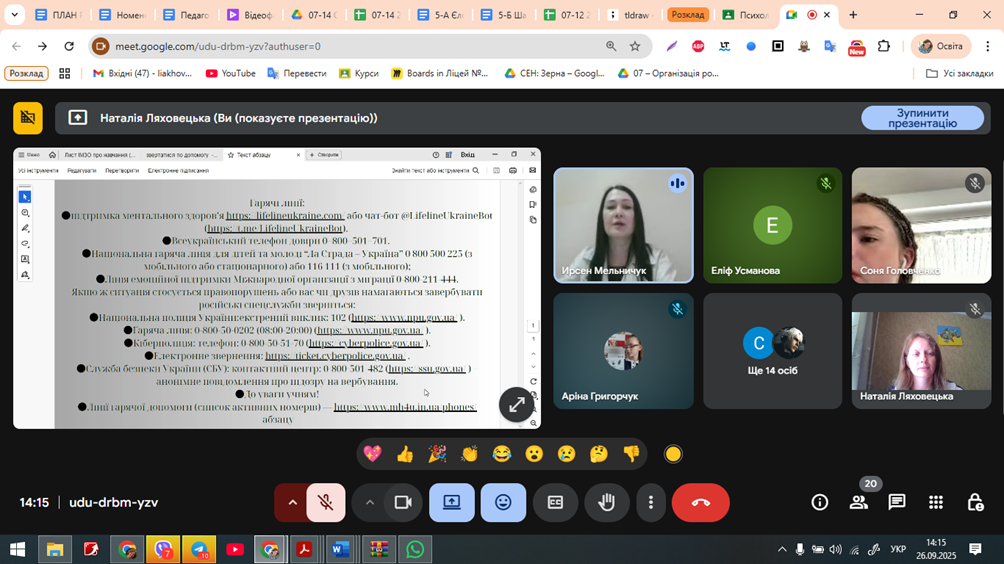Open the chat with everyone panel
The width and height of the screenshot is (1004, 564).
click(897, 502)
